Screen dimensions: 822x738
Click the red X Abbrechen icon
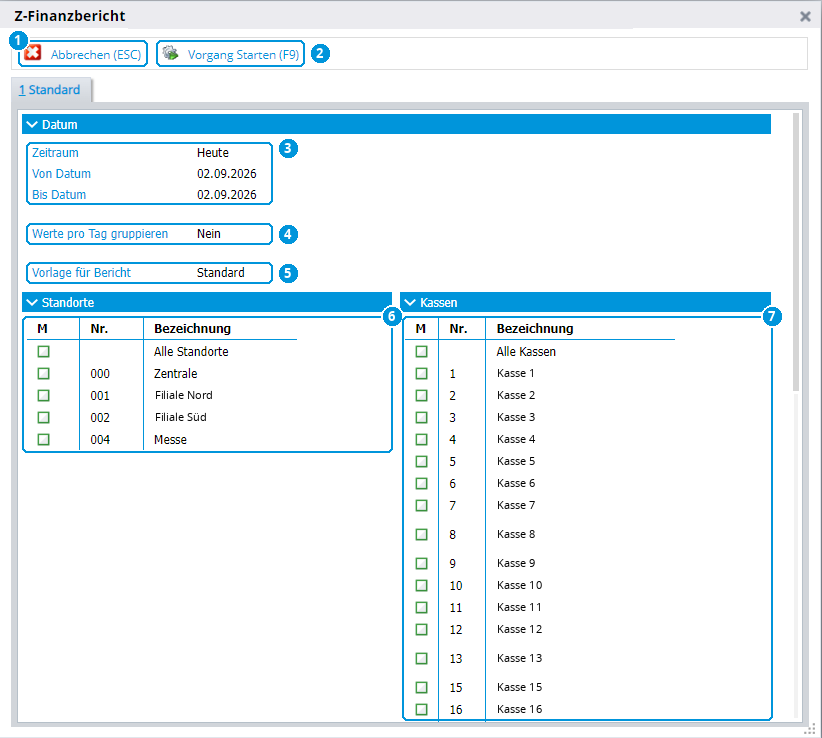[33, 53]
